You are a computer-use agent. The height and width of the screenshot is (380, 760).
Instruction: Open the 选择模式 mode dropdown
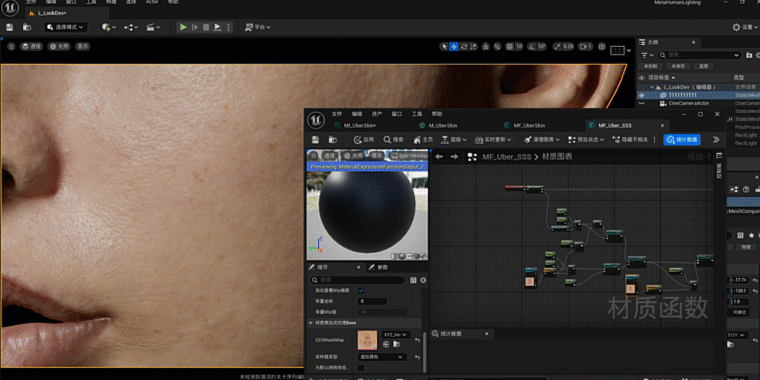66,27
